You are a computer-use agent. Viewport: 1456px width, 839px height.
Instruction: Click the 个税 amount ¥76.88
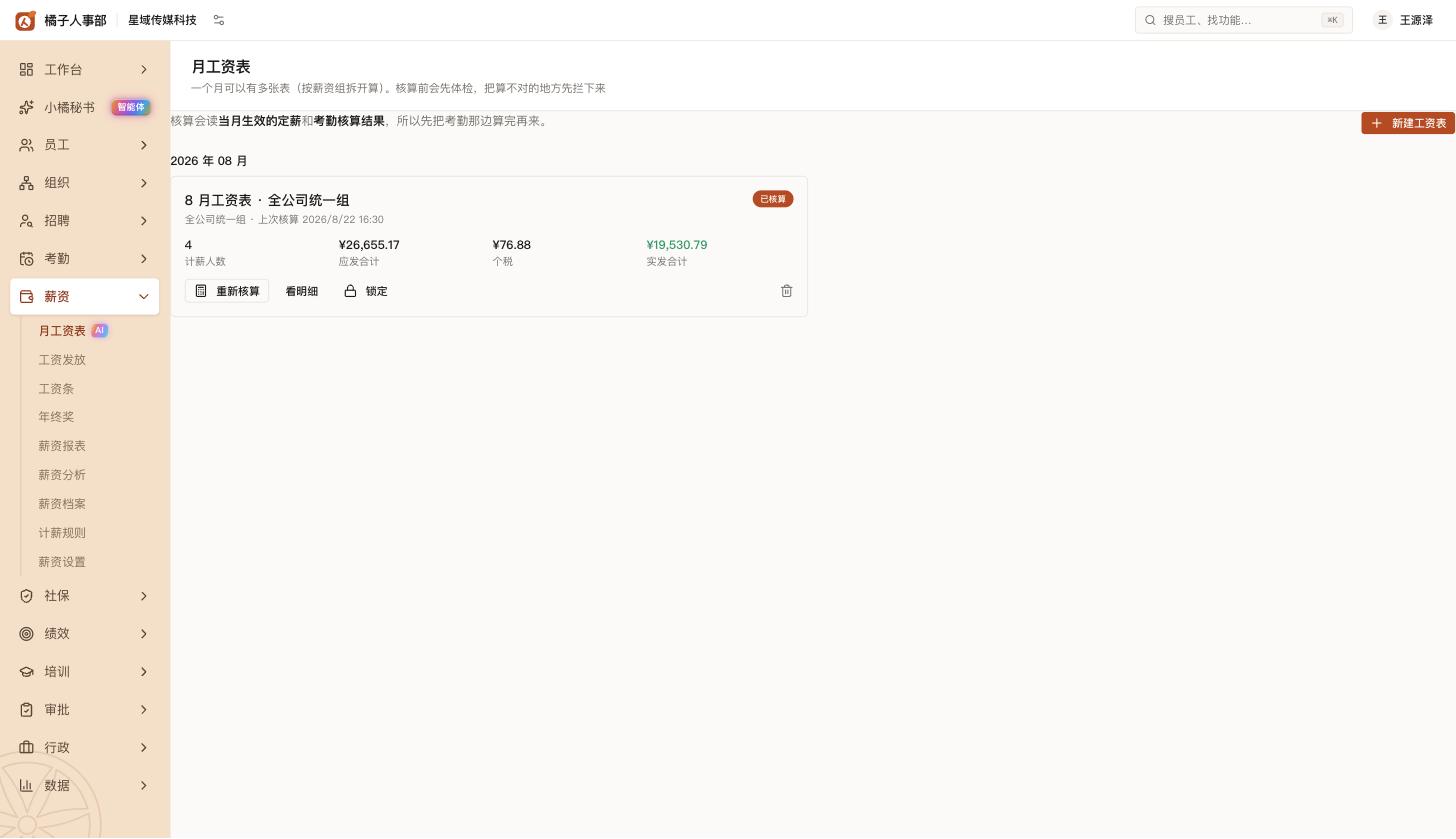(x=512, y=245)
